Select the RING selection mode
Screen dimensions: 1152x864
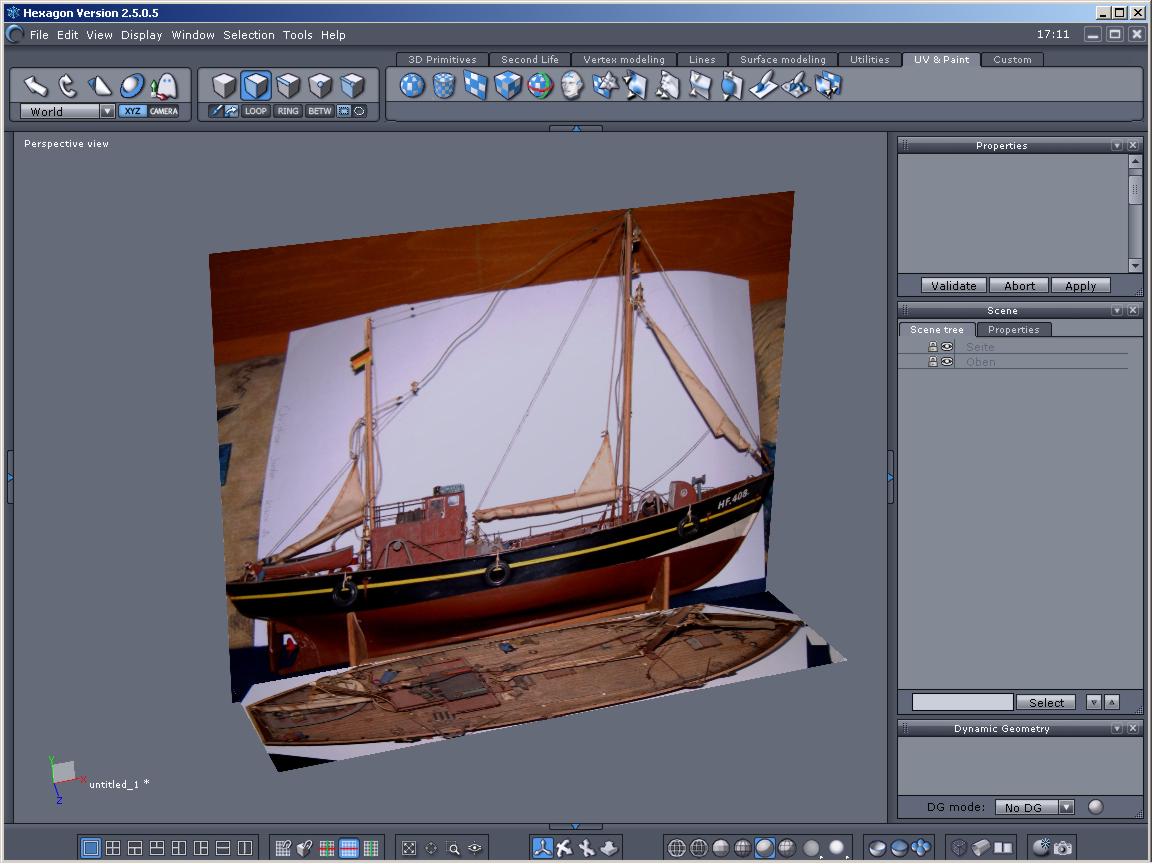[x=288, y=111]
